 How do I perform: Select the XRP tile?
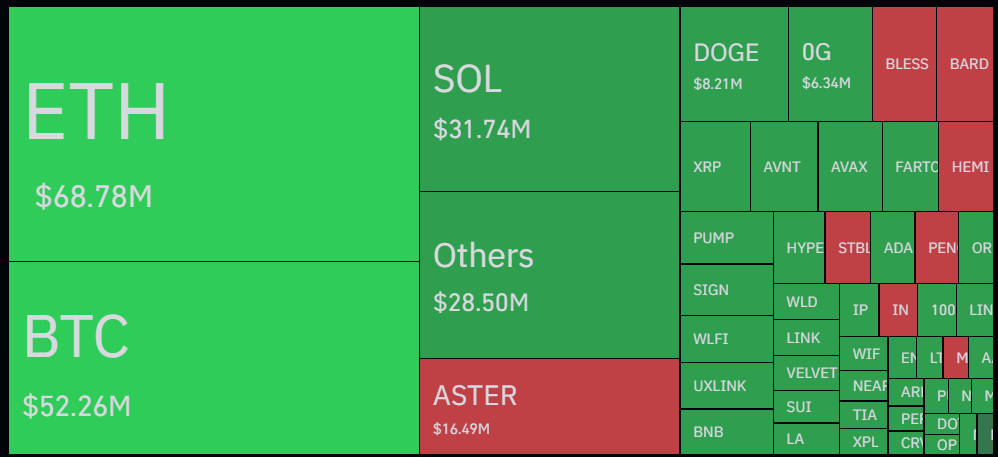[x=715, y=166]
